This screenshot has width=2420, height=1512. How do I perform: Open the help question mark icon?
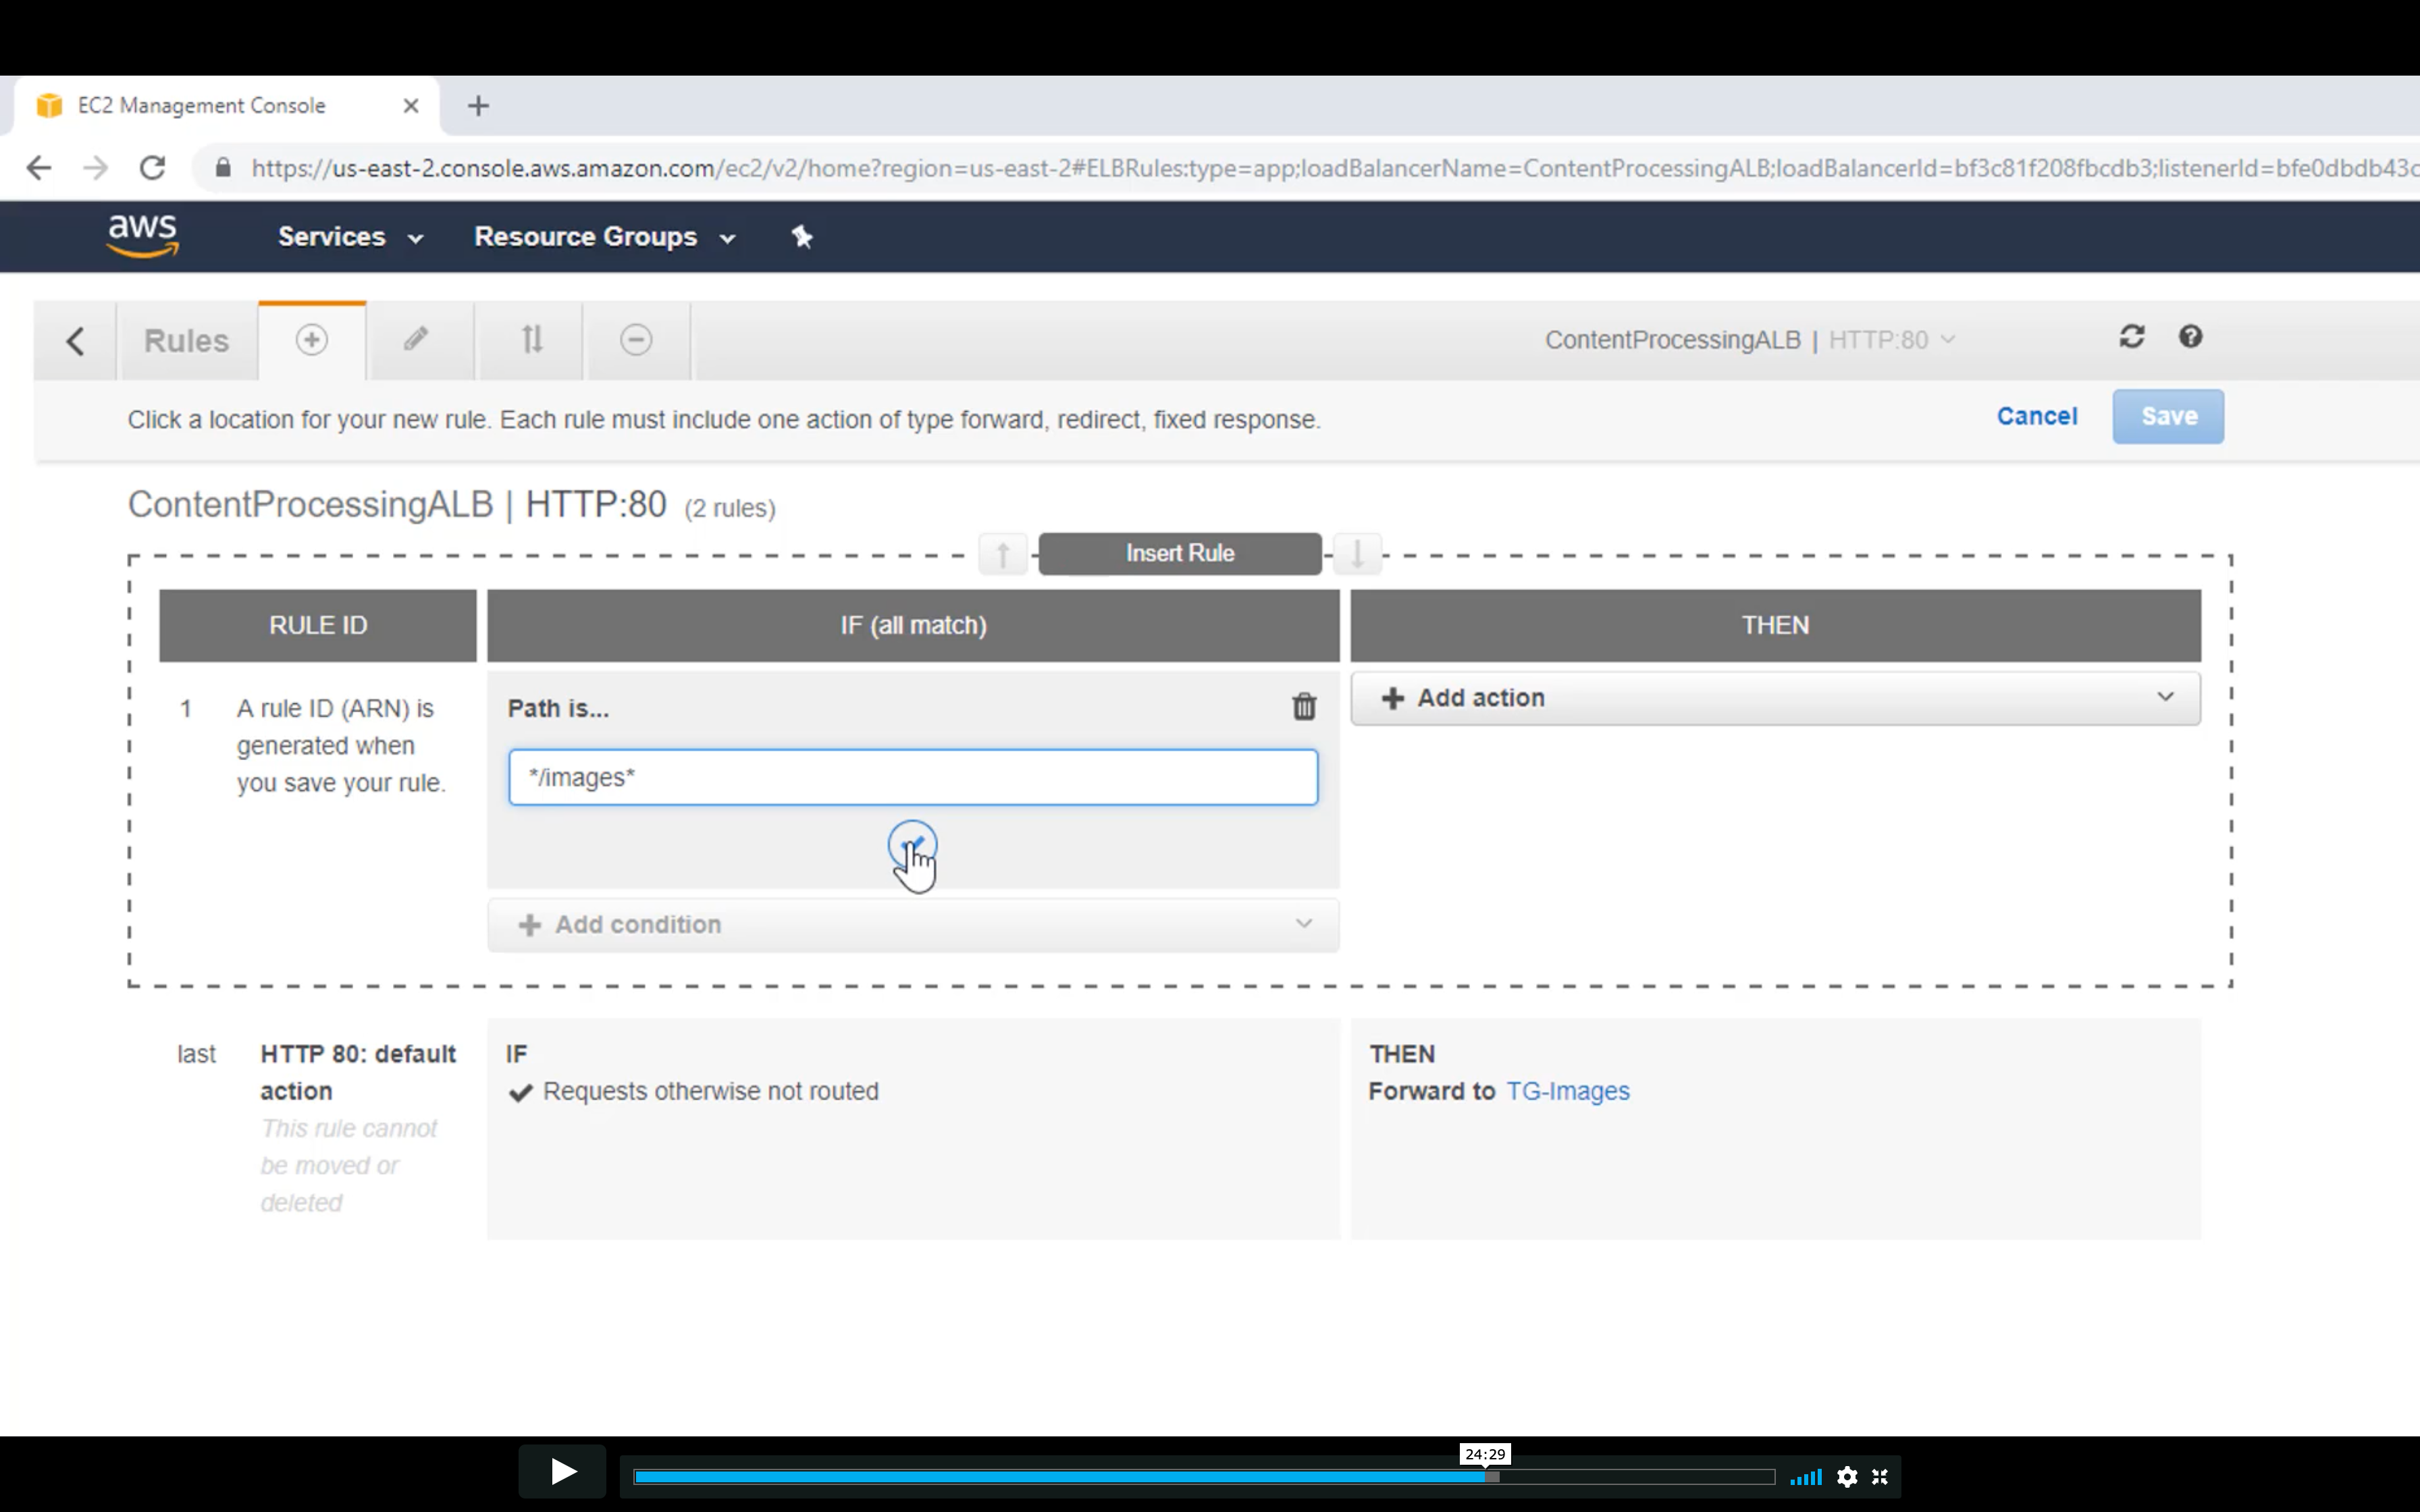click(2190, 337)
